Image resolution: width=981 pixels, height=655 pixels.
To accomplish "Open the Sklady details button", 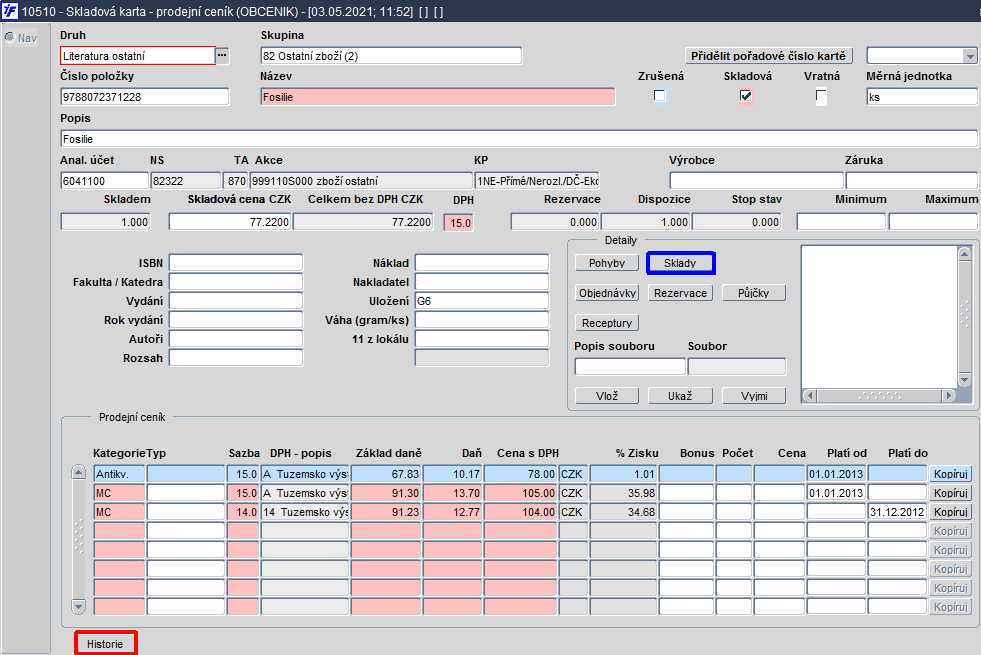I will tap(680, 263).
